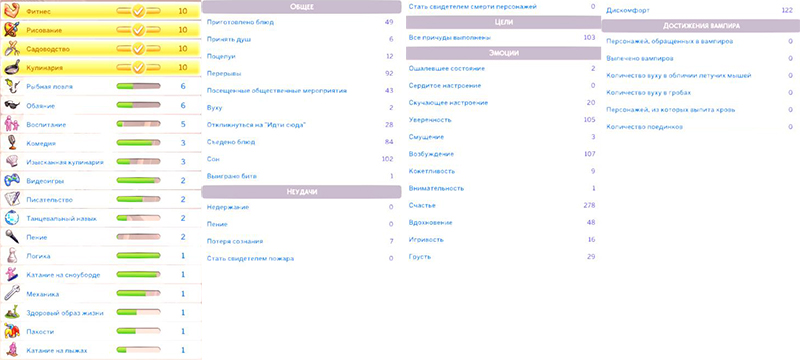Click the Рыбная ловля progress bar
Image resolution: width=800 pixels, height=360 pixels.
138,87
